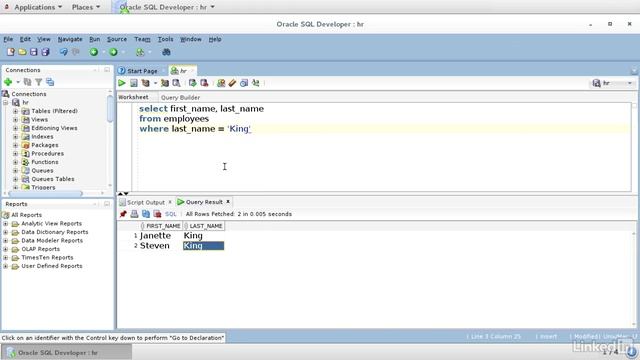Open the SQL Worksheet icon in main toolbar

[140, 52]
